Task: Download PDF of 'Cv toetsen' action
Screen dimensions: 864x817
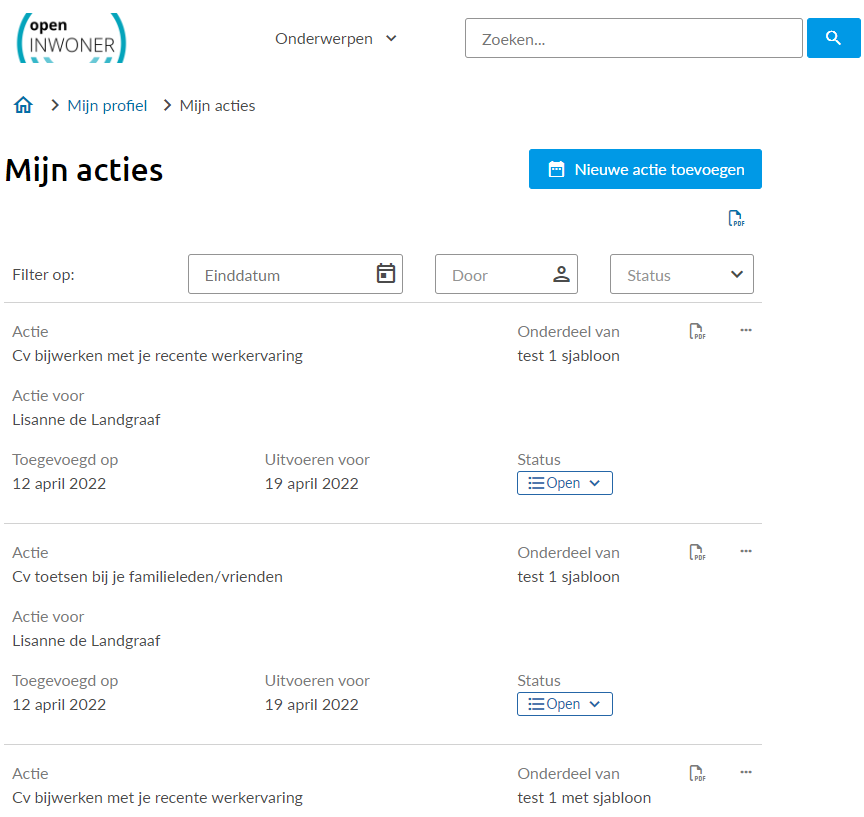Action: 697,552
